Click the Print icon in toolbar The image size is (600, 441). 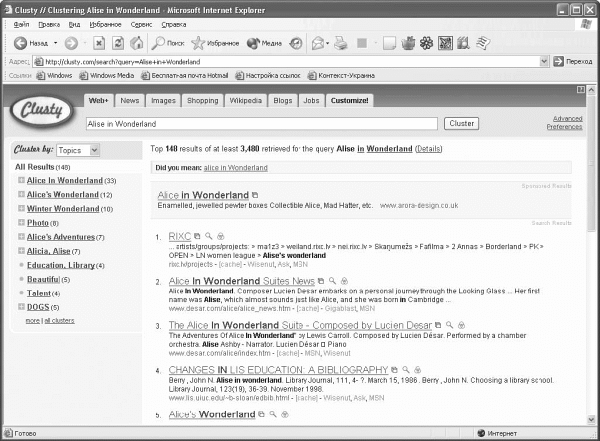[x=340, y=43]
